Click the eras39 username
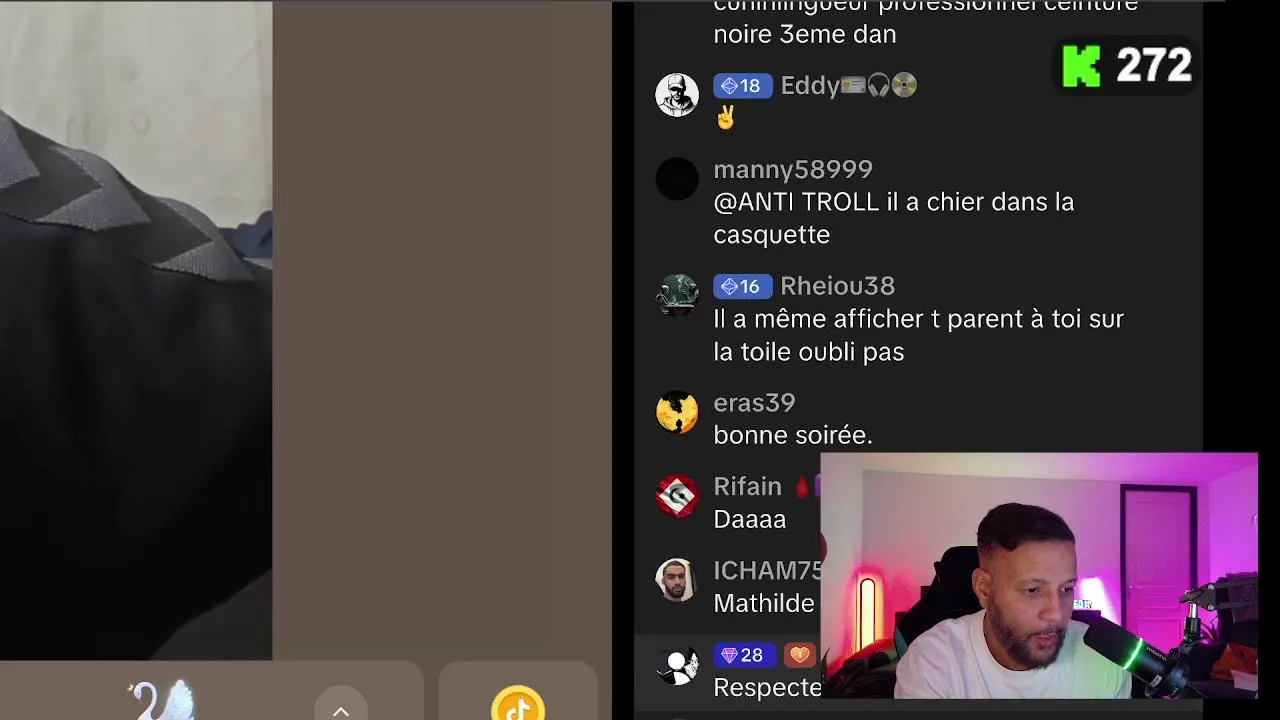This screenshot has width=1280, height=720. click(754, 403)
